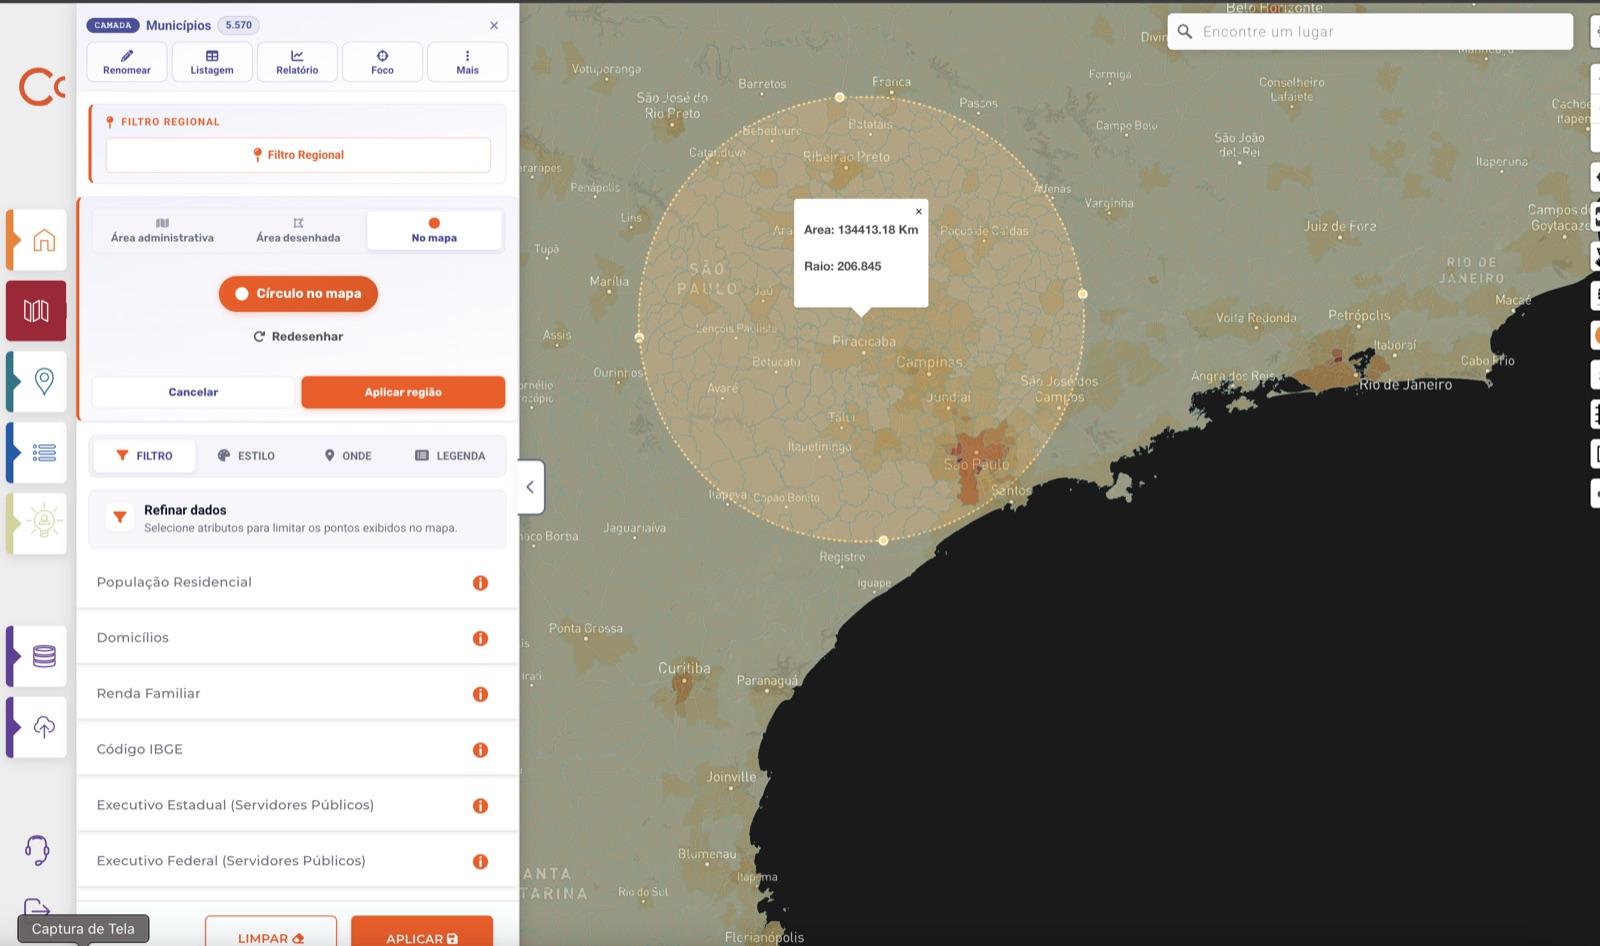Show info for Executivo Estadual attribute
The height and width of the screenshot is (946, 1600).
click(x=480, y=806)
